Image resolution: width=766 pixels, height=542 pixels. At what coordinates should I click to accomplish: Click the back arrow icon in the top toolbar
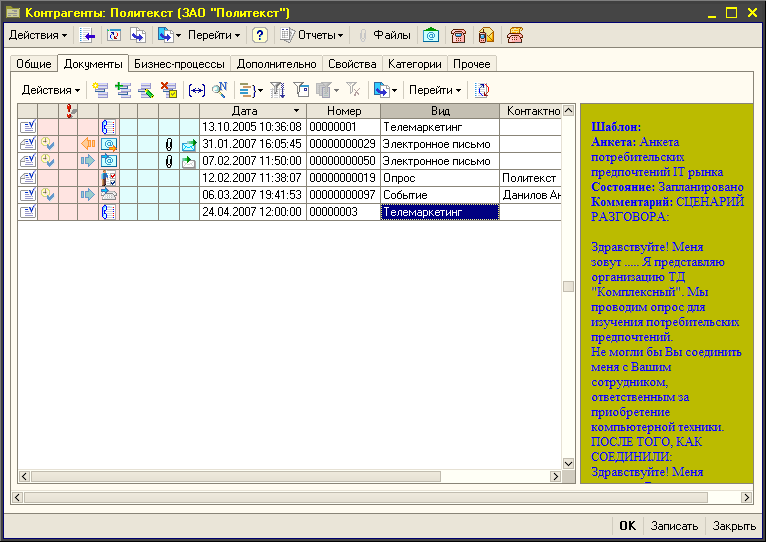[x=89, y=35]
